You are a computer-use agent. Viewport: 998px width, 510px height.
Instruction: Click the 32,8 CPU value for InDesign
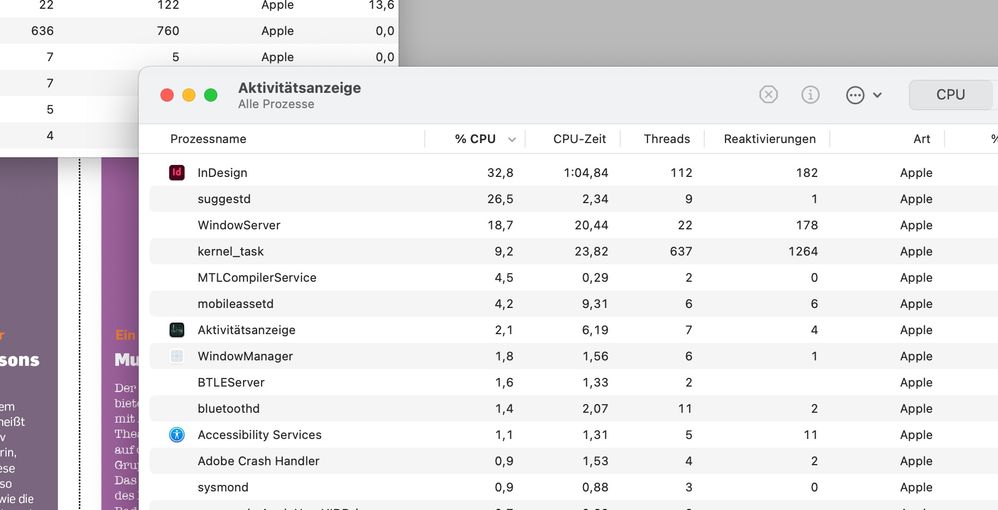click(500, 173)
